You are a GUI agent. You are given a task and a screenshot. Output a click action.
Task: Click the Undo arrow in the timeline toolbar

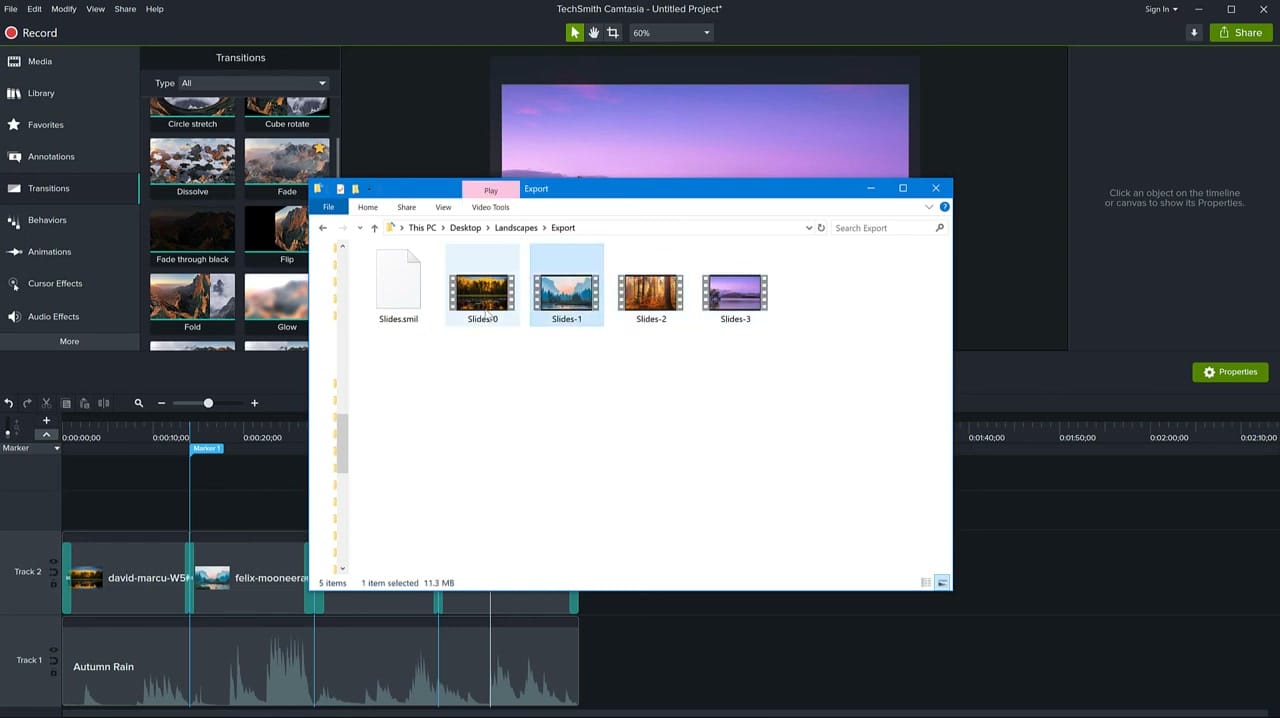click(x=9, y=403)
